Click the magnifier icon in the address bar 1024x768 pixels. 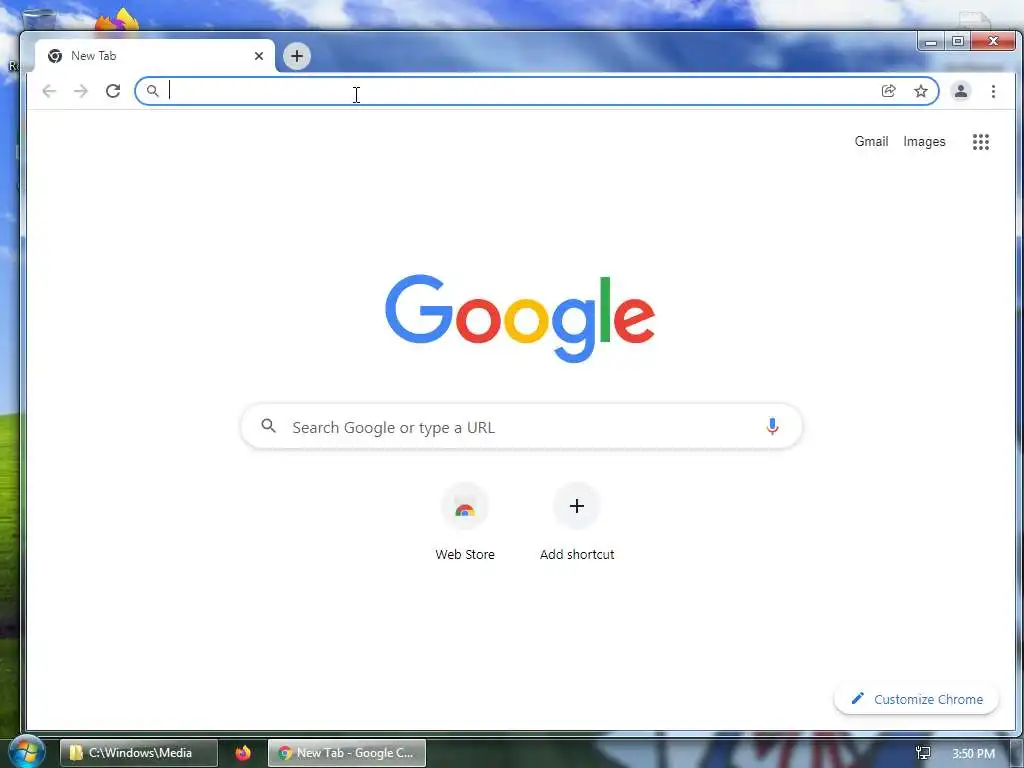(152, 91)
